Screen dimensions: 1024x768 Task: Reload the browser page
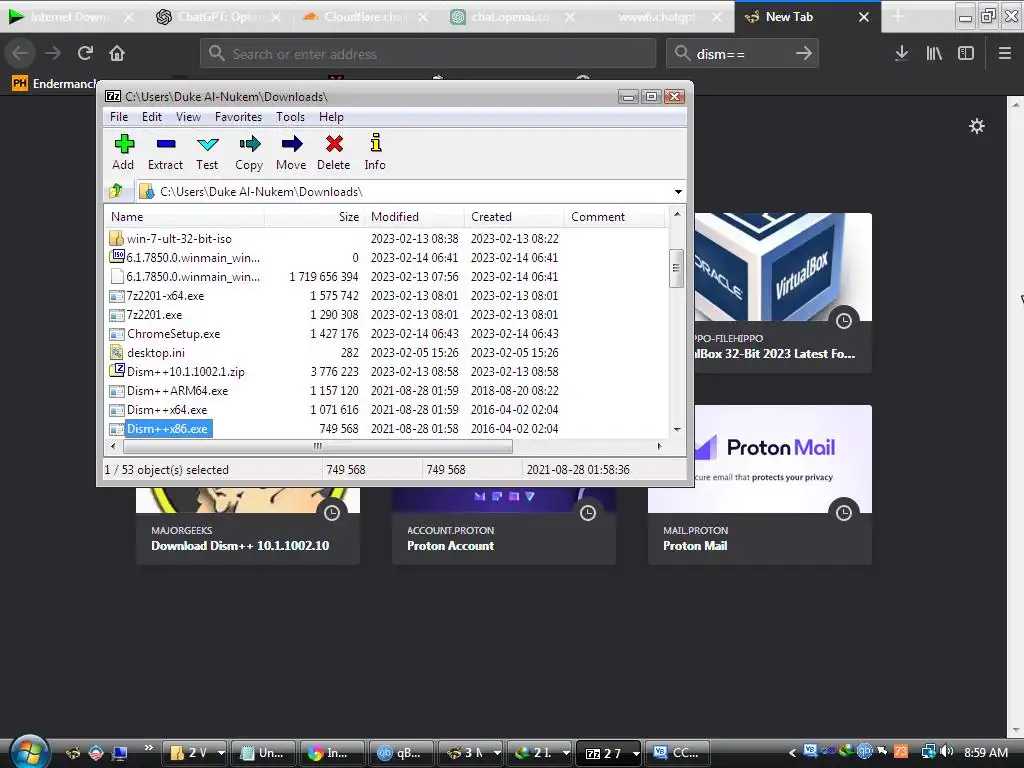click(x=85, y=53)
